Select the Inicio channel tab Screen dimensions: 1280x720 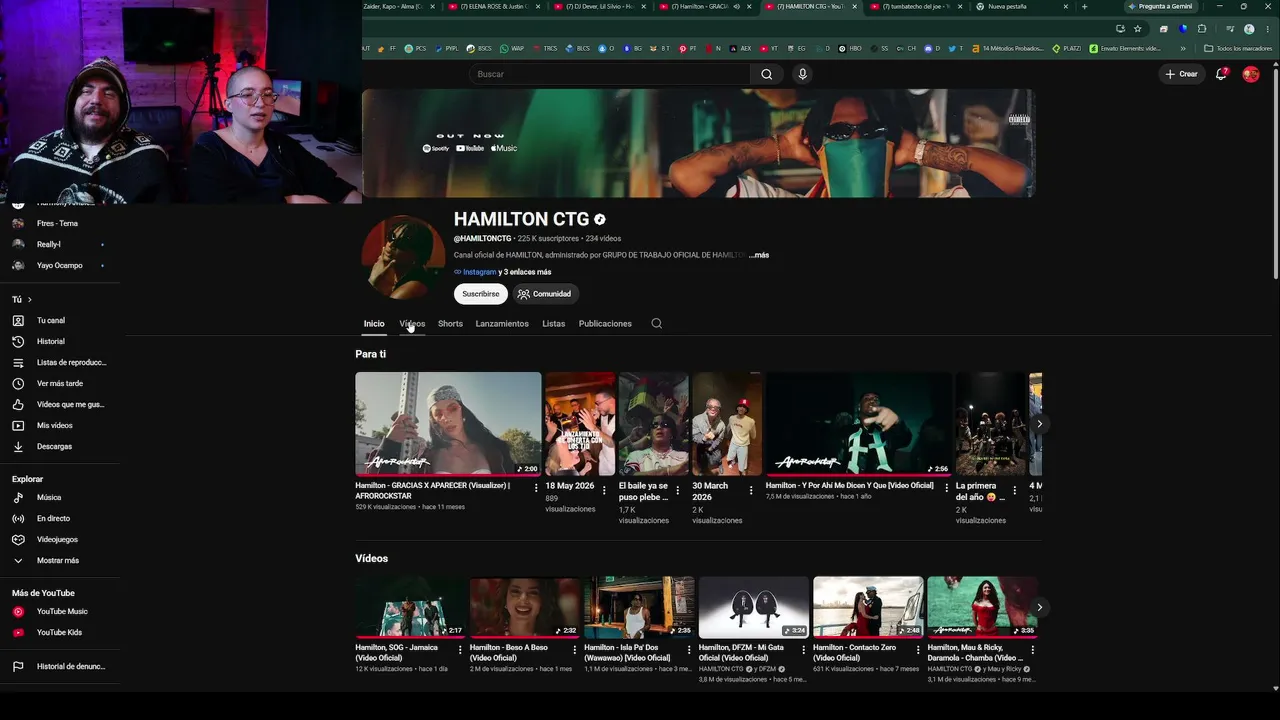tap(374, 324)
